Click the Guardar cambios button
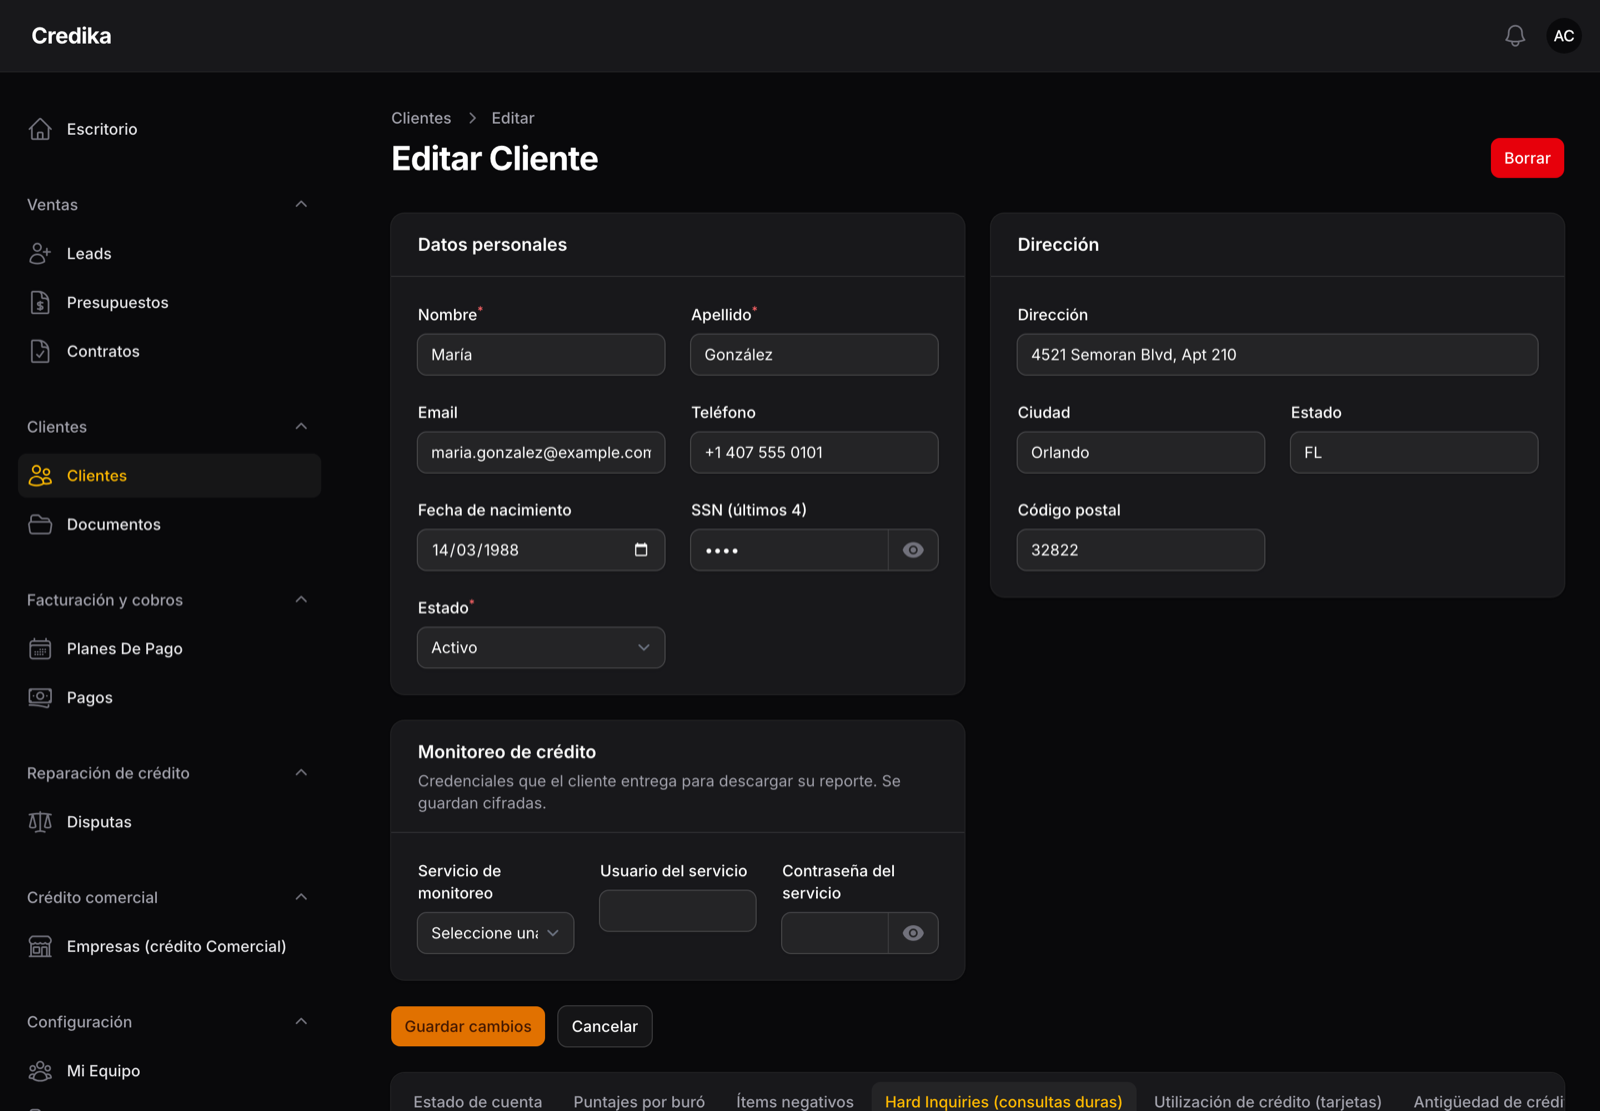Image resolution: width=1600 pixels, height=1111 pixels. pyautogui.click(x=468, y=1026)
